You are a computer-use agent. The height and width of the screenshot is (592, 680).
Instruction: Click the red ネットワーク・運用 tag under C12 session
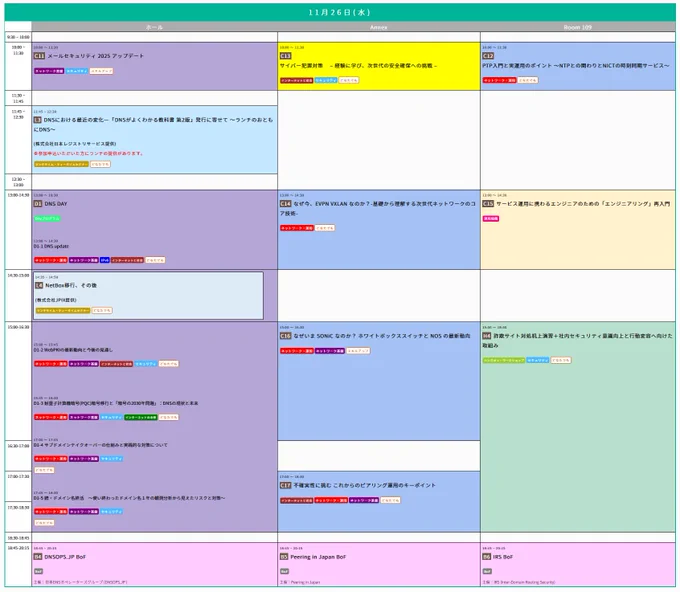(500, 80)
